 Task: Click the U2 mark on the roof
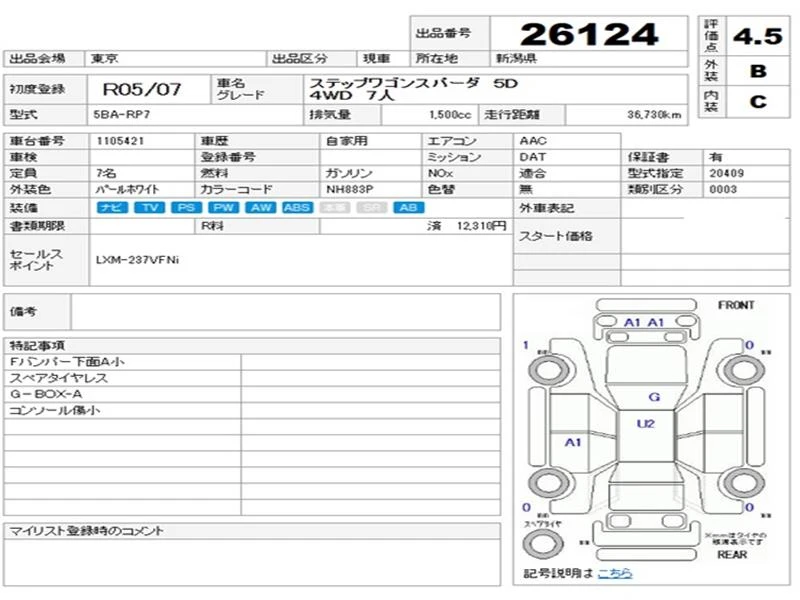[x=645, y=423]
